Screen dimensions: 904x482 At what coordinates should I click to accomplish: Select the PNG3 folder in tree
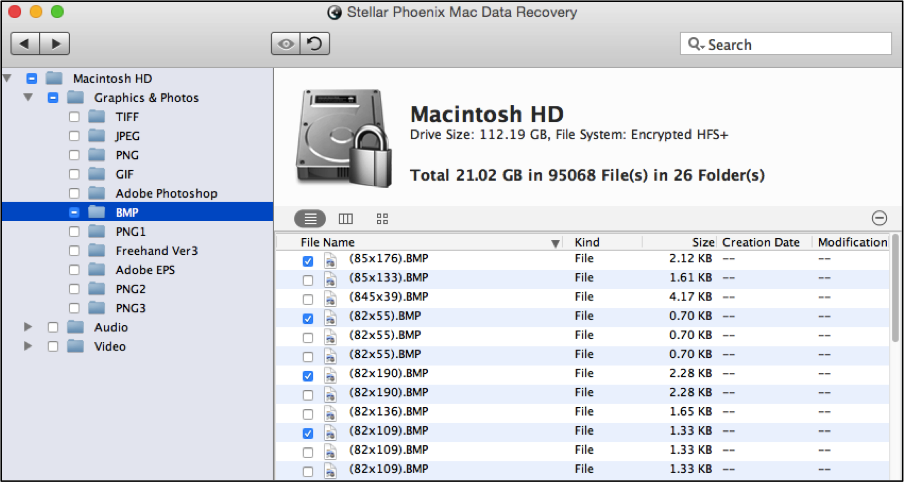pos(130,308)
